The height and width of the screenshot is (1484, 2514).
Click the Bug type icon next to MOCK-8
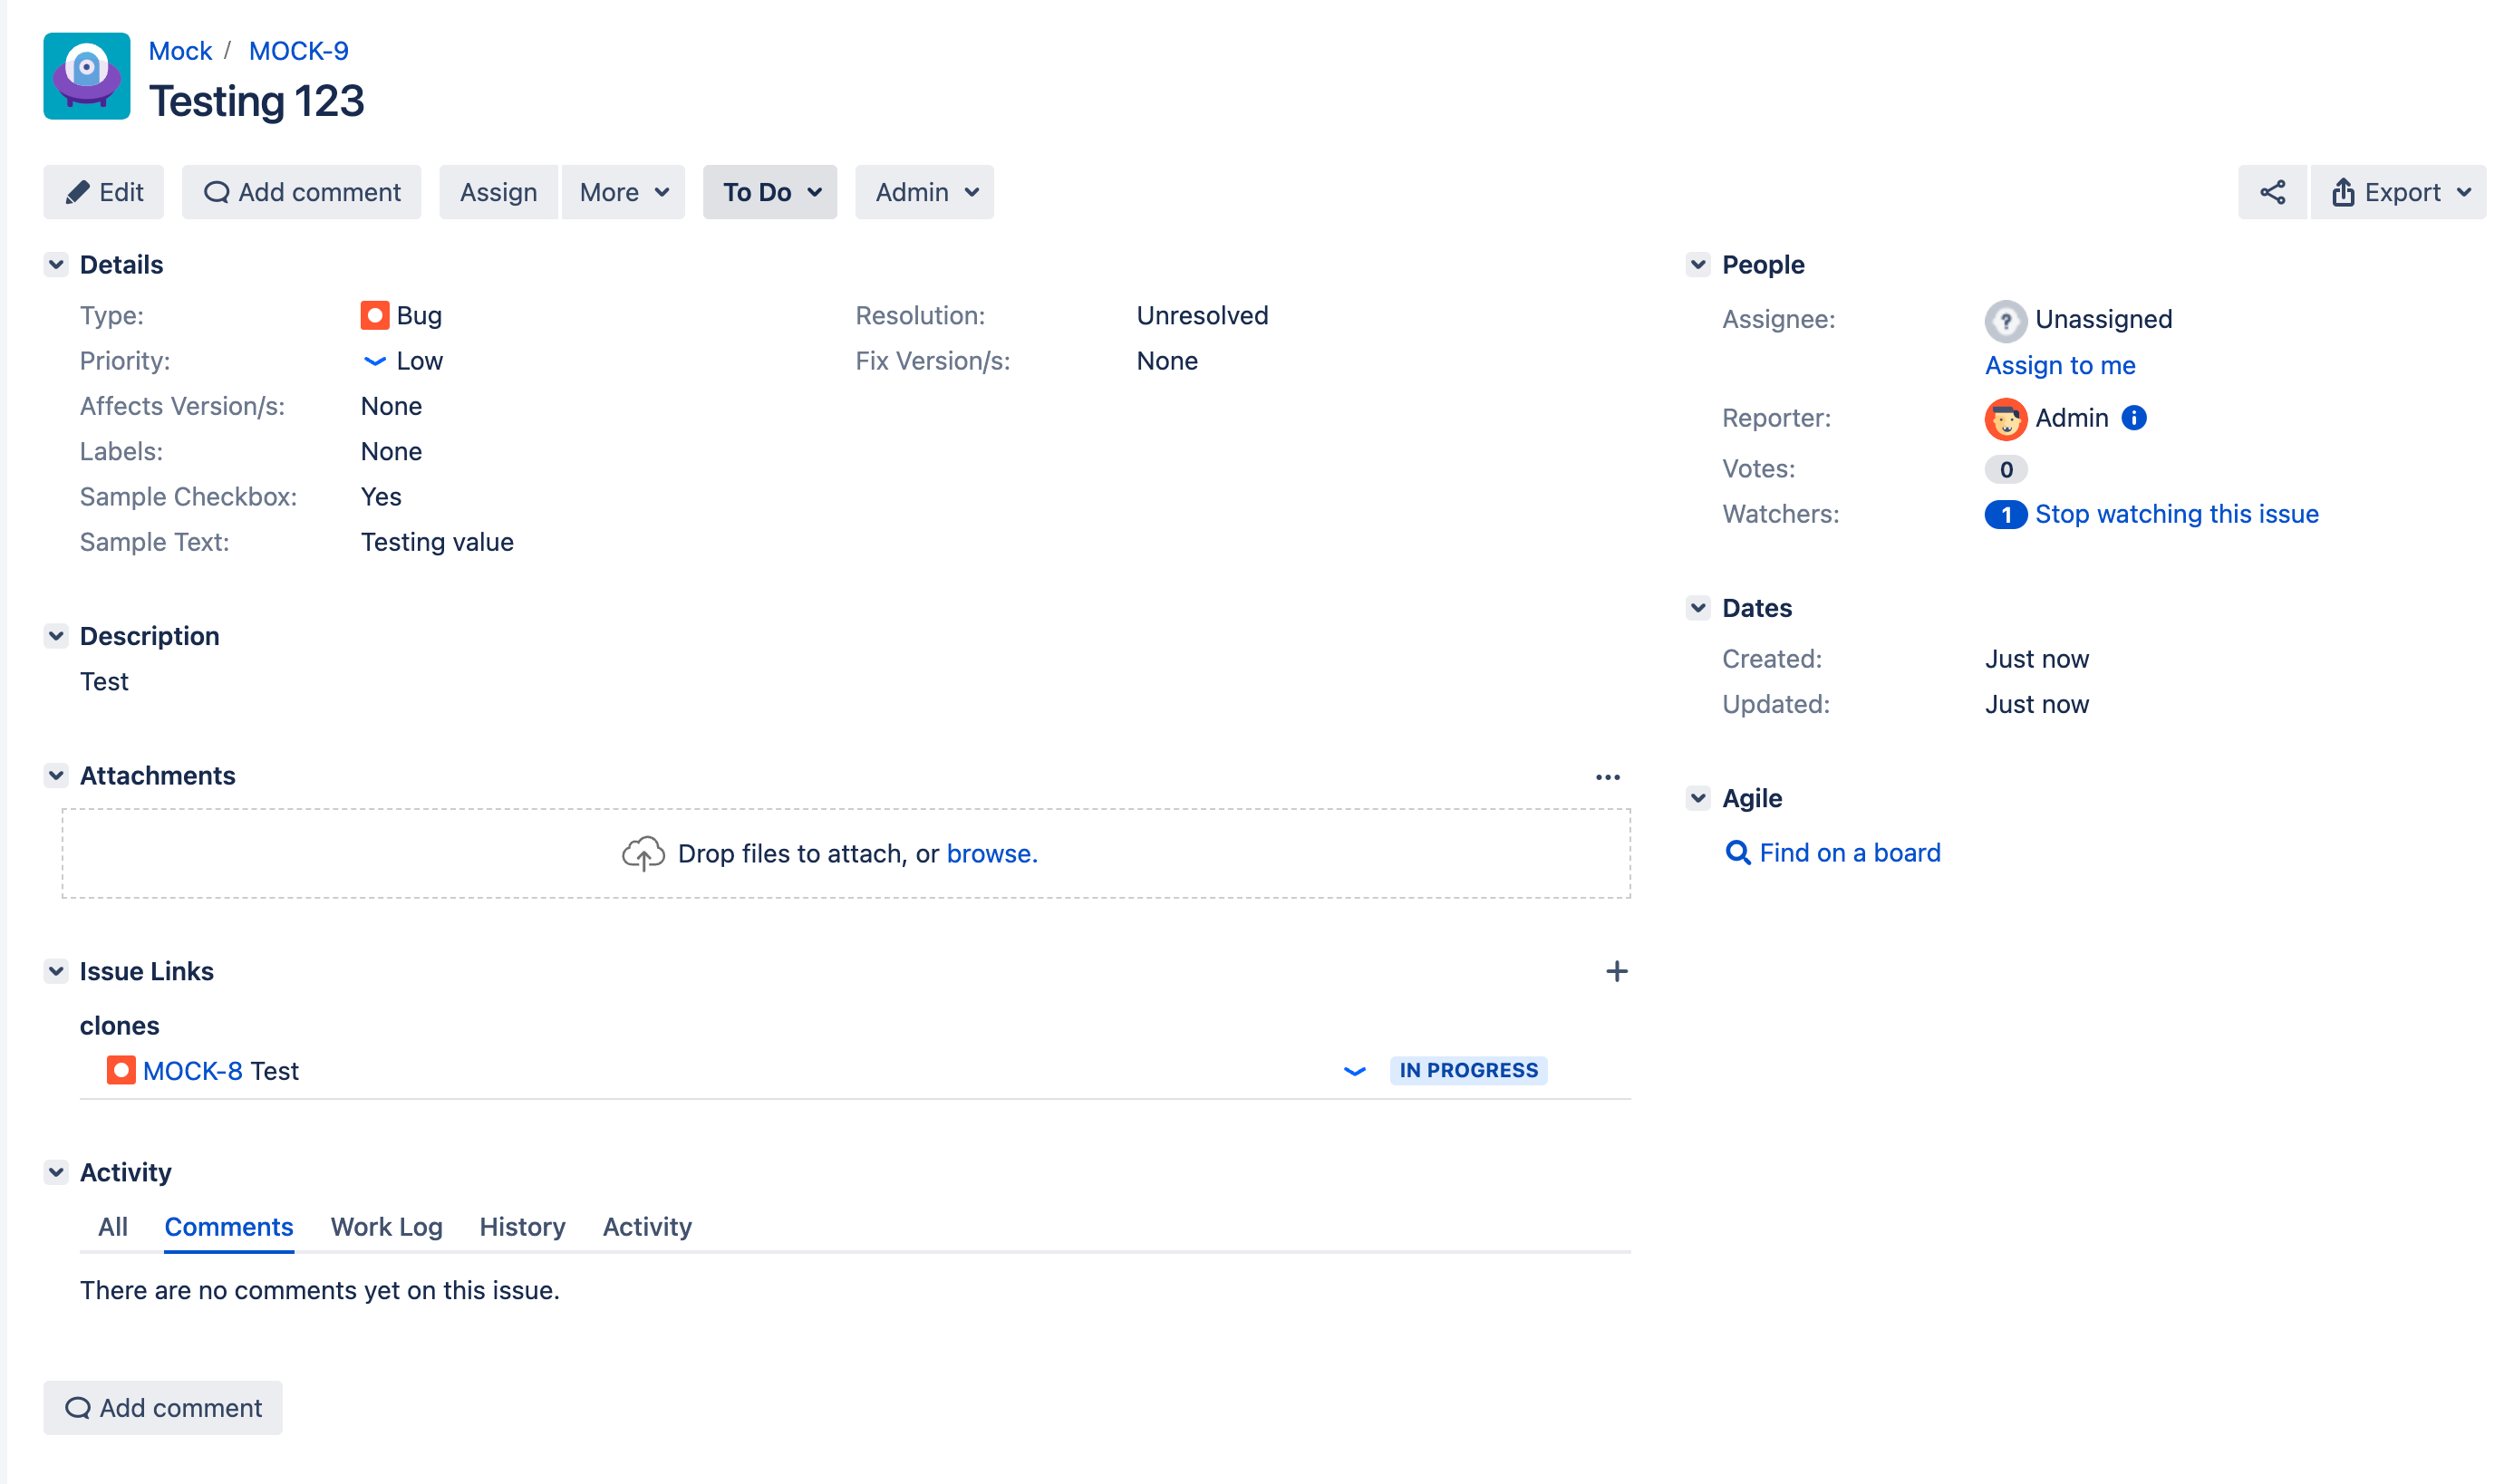click(x=121, y=1070)
